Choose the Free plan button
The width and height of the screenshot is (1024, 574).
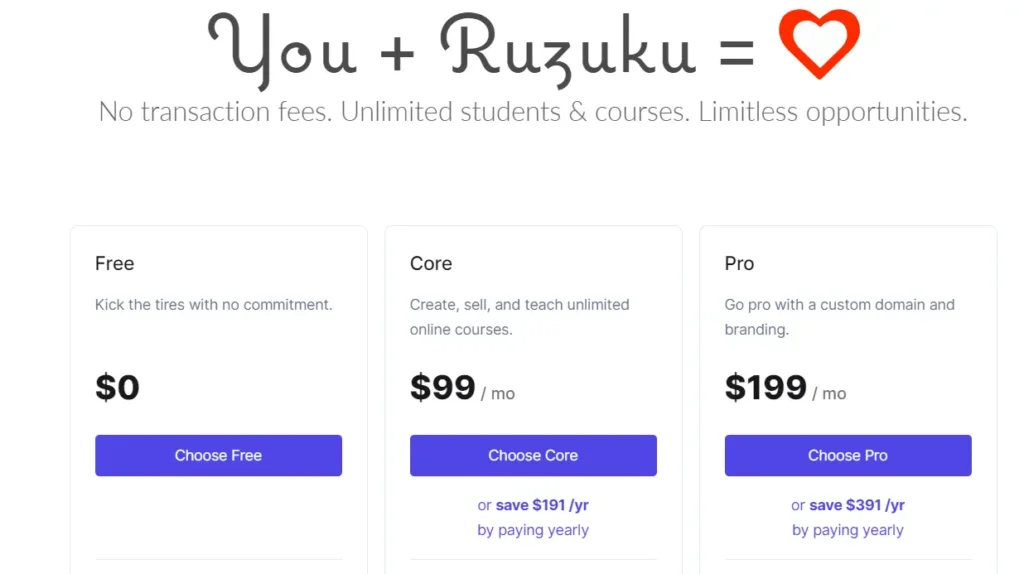[218, 455]
